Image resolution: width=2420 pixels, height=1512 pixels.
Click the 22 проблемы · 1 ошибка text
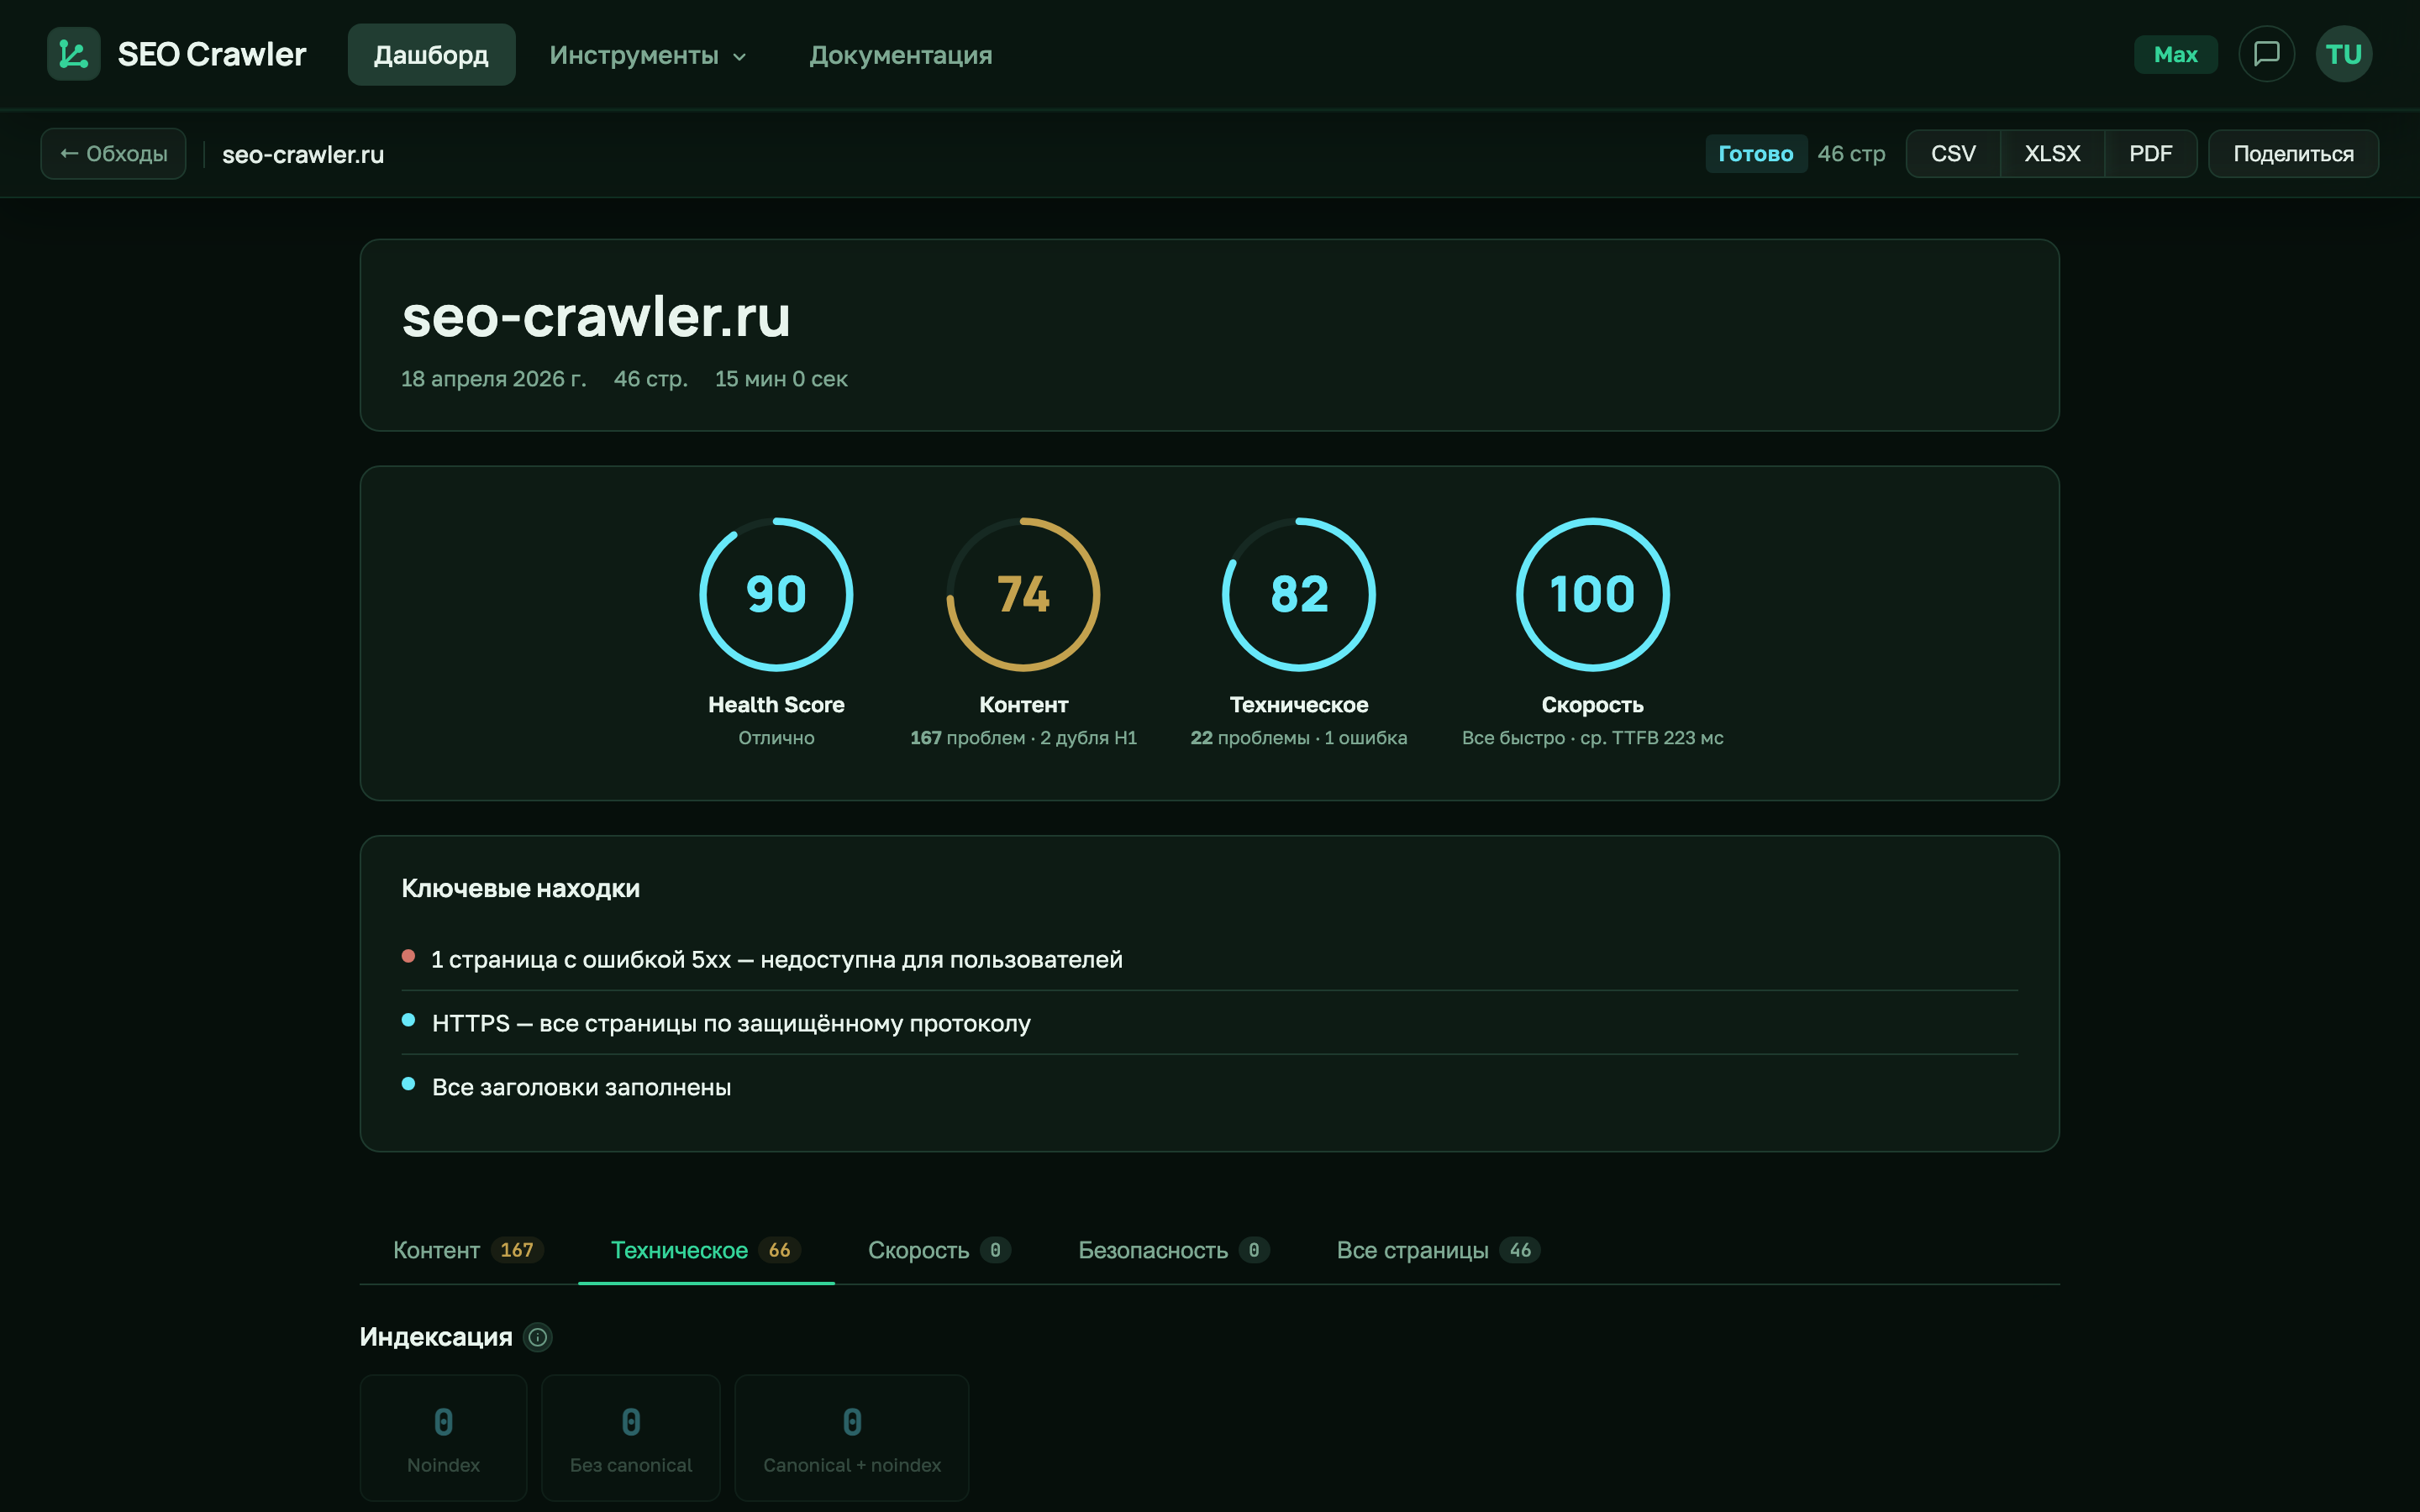pyautogui.click(x=1299, y=738)
